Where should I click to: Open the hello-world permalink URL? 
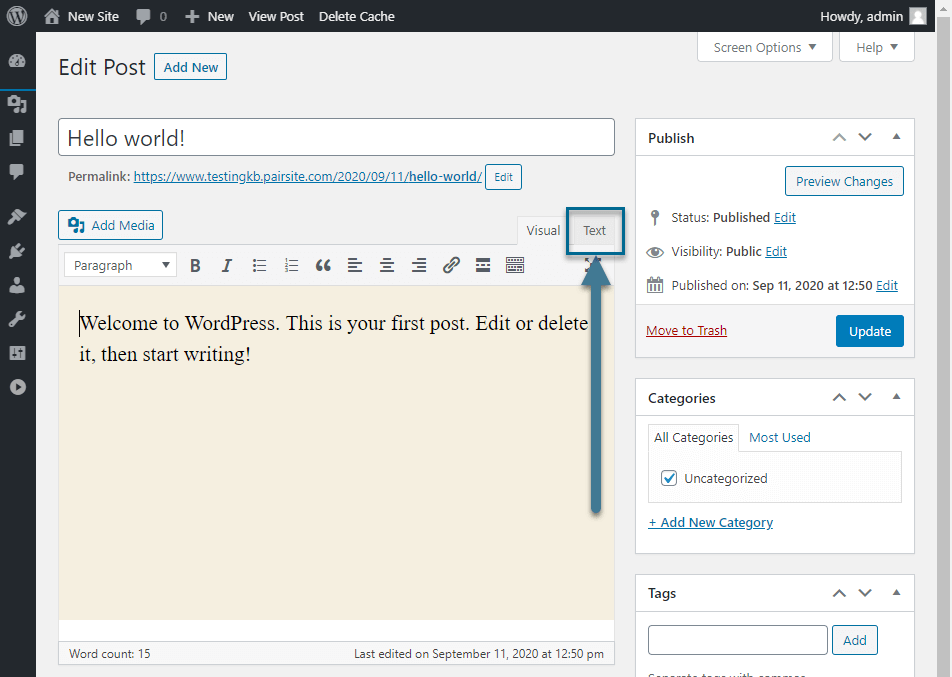point(308,177)
